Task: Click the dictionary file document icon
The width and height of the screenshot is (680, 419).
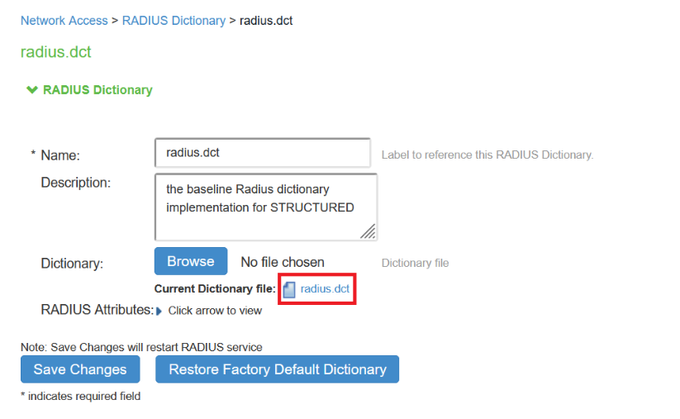Action: tap(290, 290)
